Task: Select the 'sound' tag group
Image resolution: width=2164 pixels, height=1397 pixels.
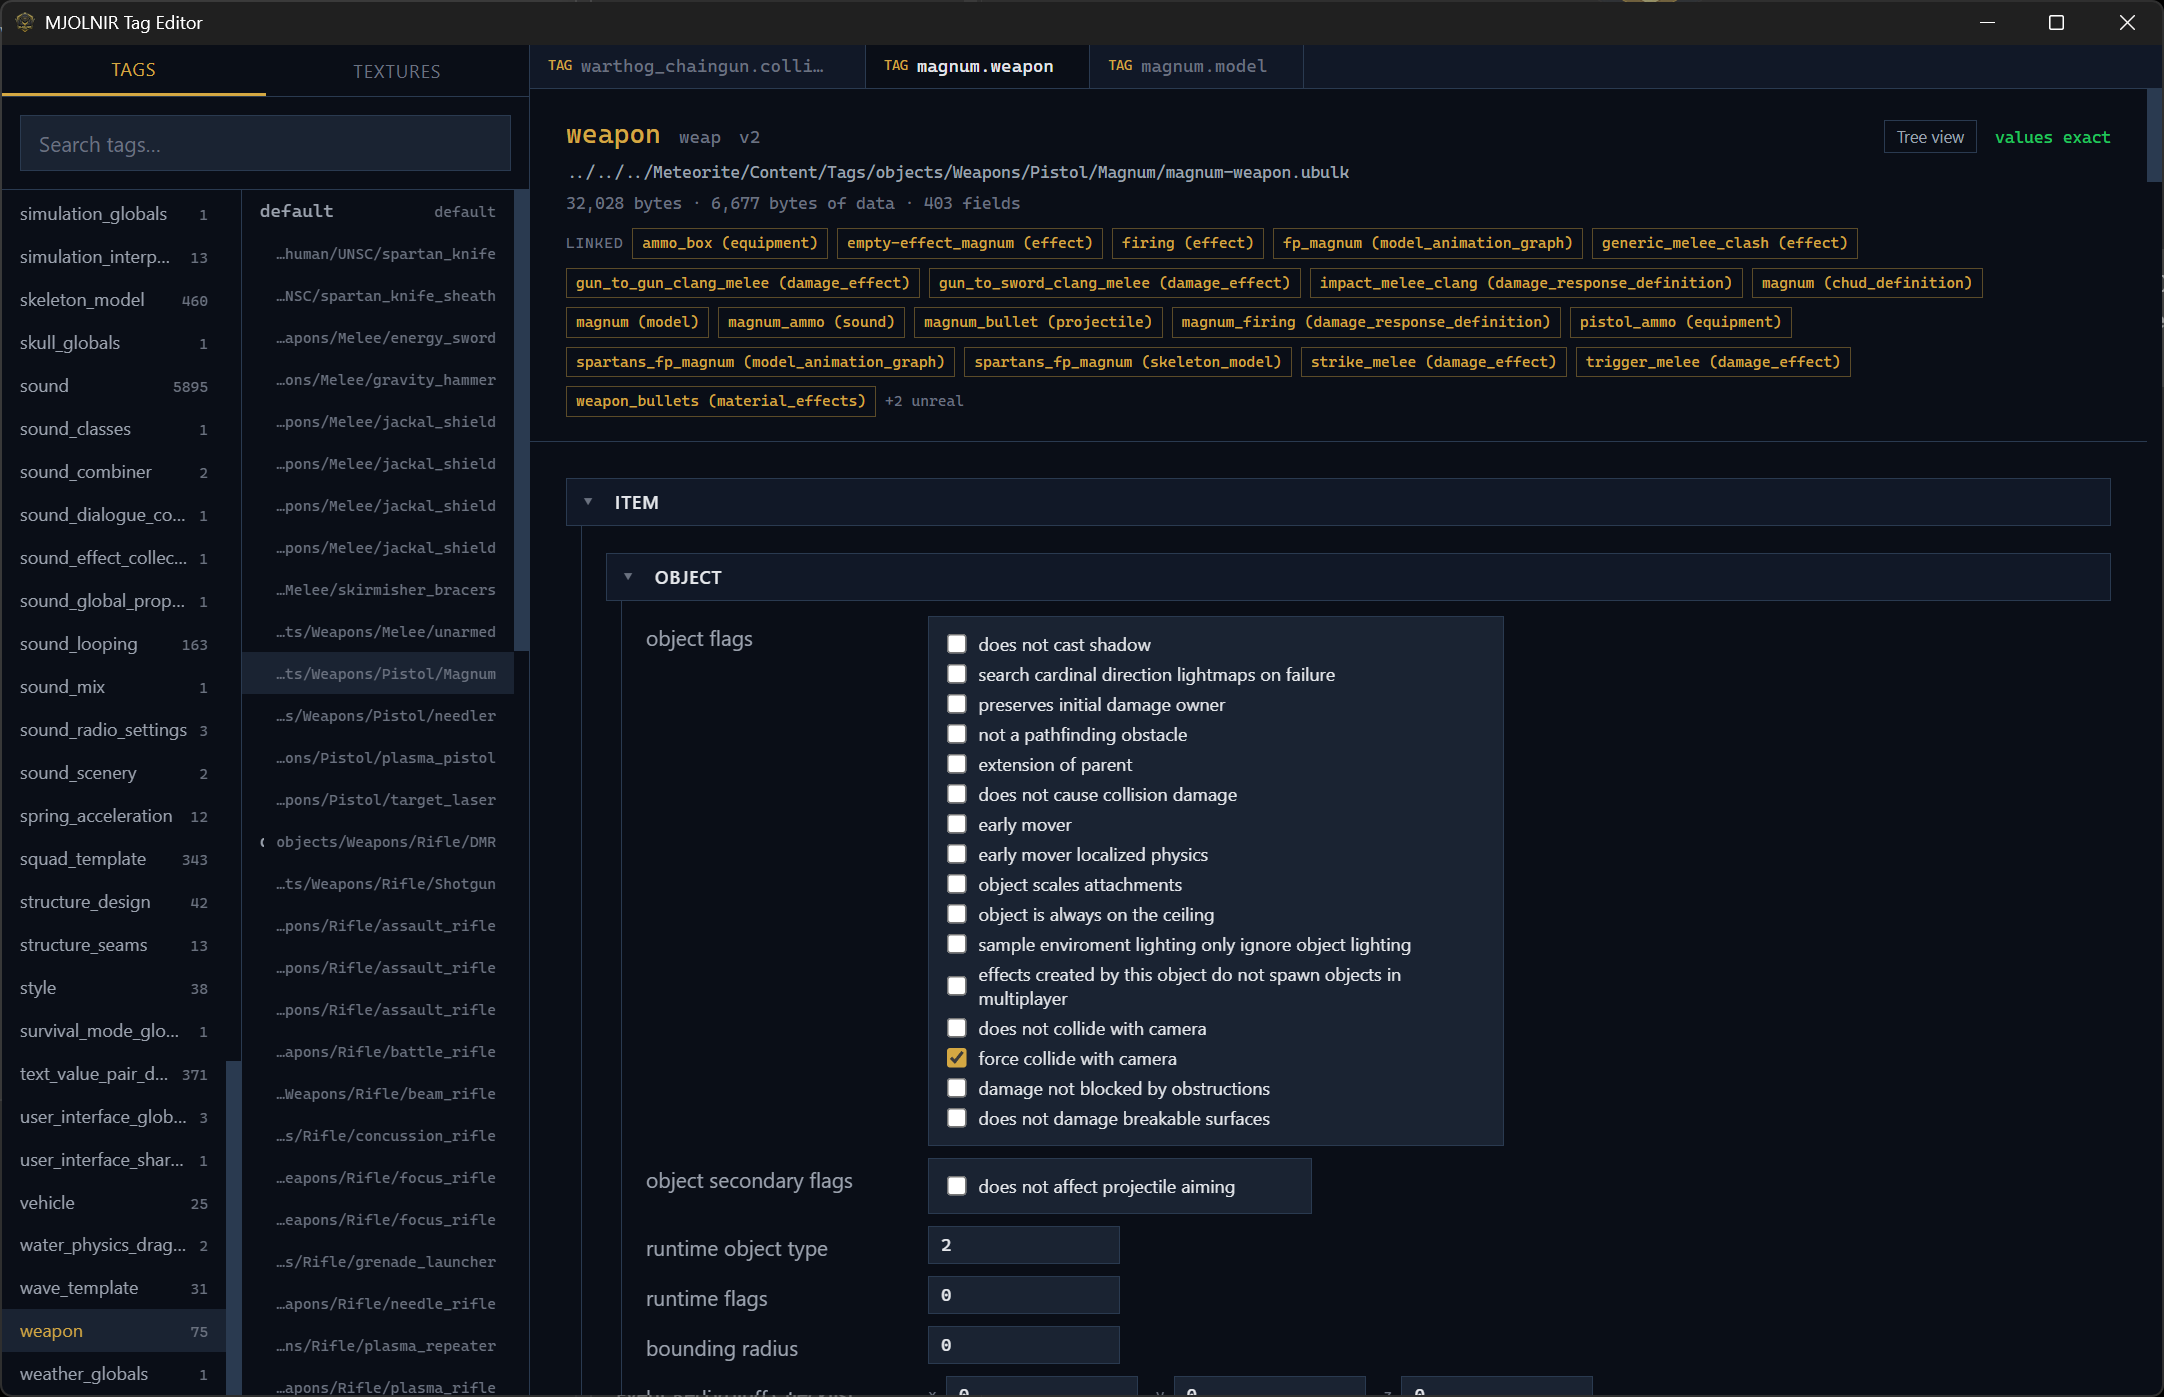Action: (114, 386)
